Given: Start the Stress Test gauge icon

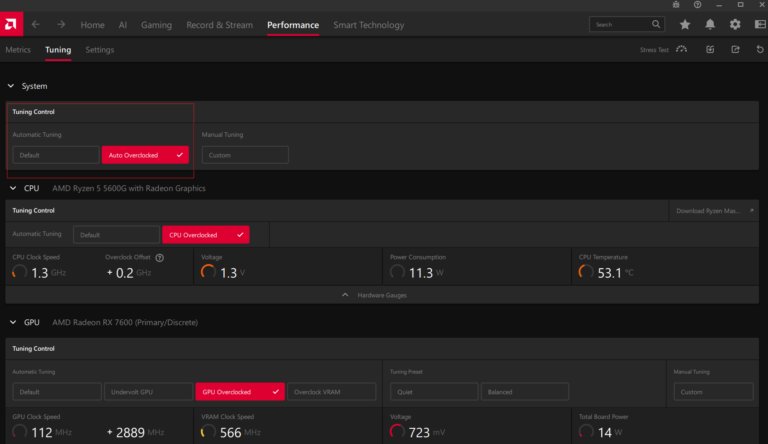Looking at the screenshot, I should (681, 49).
